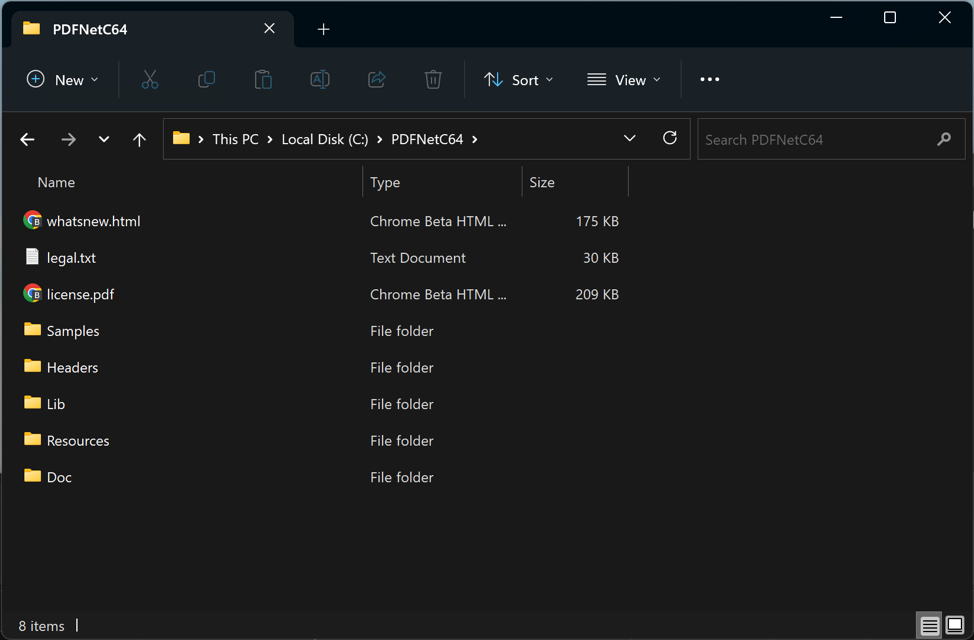Select the Resources folder name
Screen dimensions: 974x640
78,441
